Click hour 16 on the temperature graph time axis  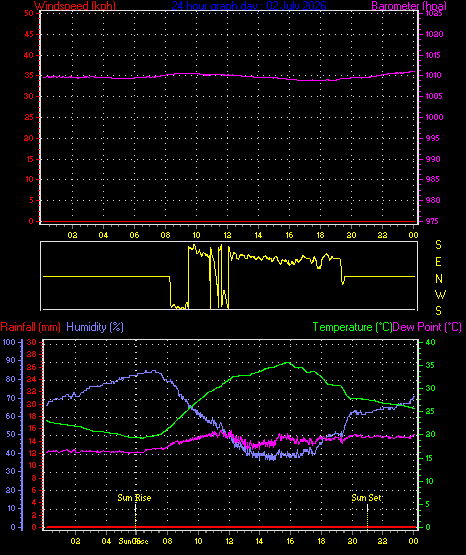(290, 541)
